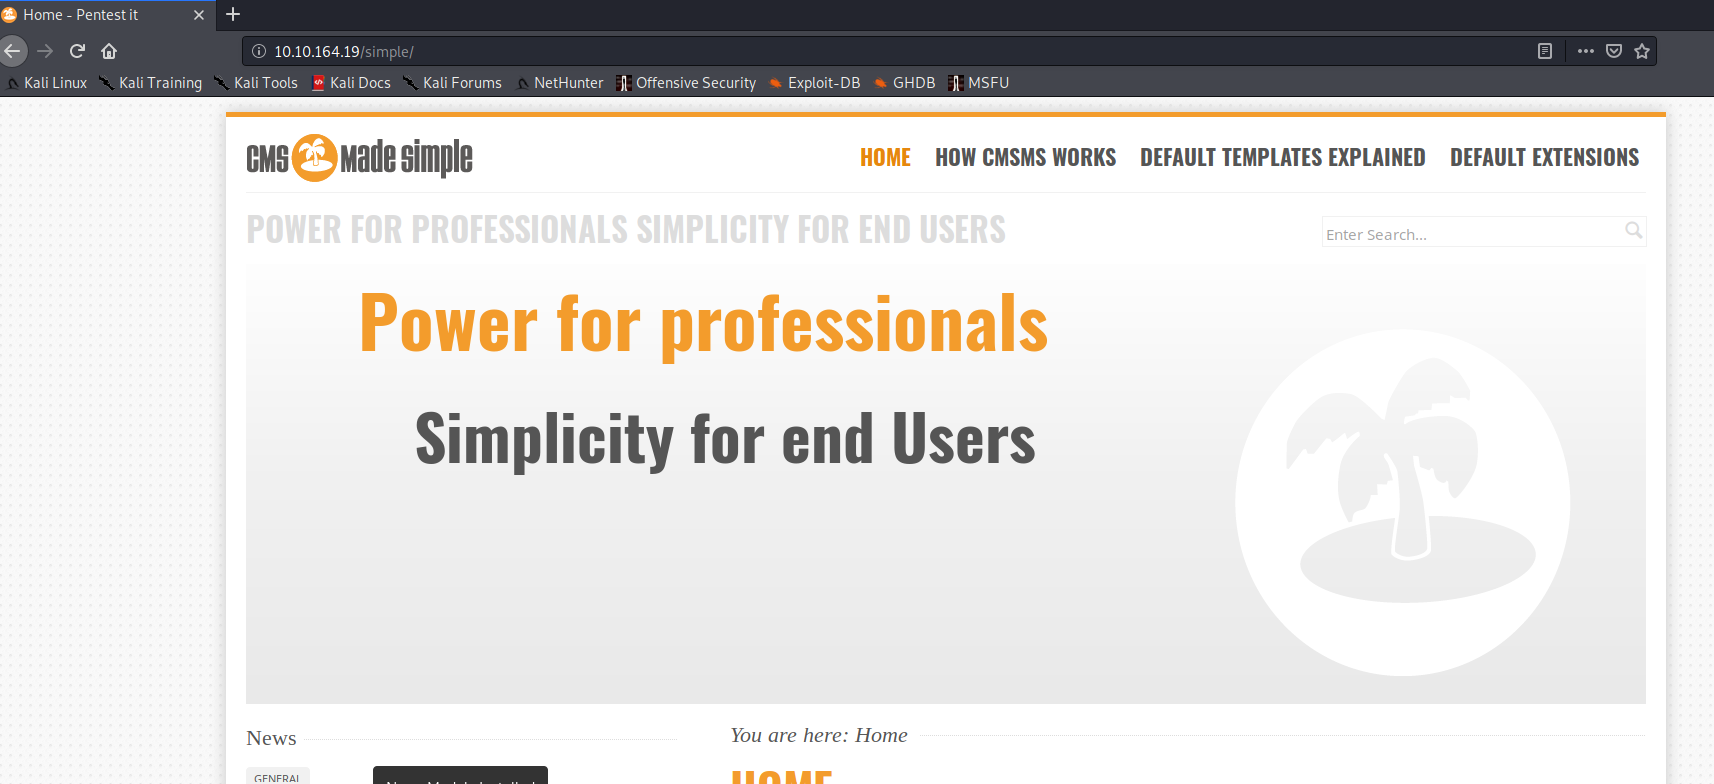Click the CMS Made Simple logo
This screenshot has height=784, width=1714.
(359, 158)
